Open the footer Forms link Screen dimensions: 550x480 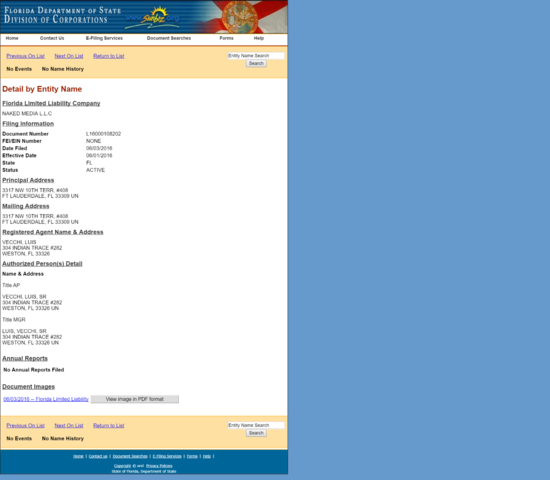pyautogui.click(x=192, y=456)
